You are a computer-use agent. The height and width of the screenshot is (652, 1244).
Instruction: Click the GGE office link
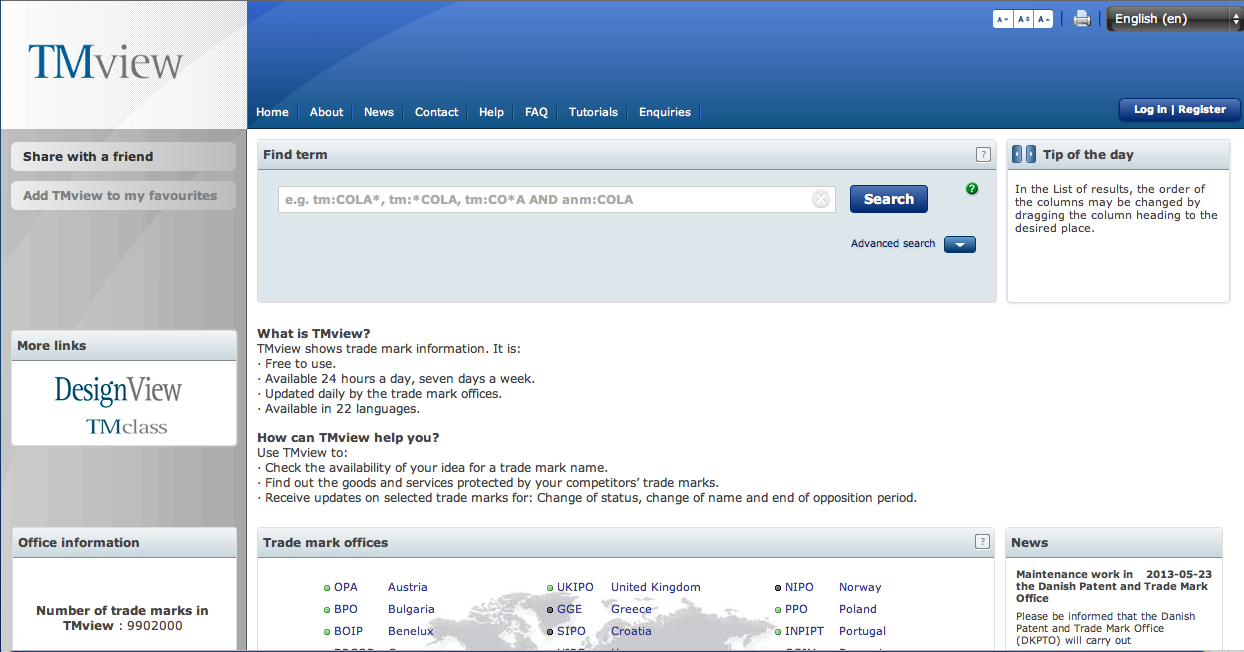point(569,609)
